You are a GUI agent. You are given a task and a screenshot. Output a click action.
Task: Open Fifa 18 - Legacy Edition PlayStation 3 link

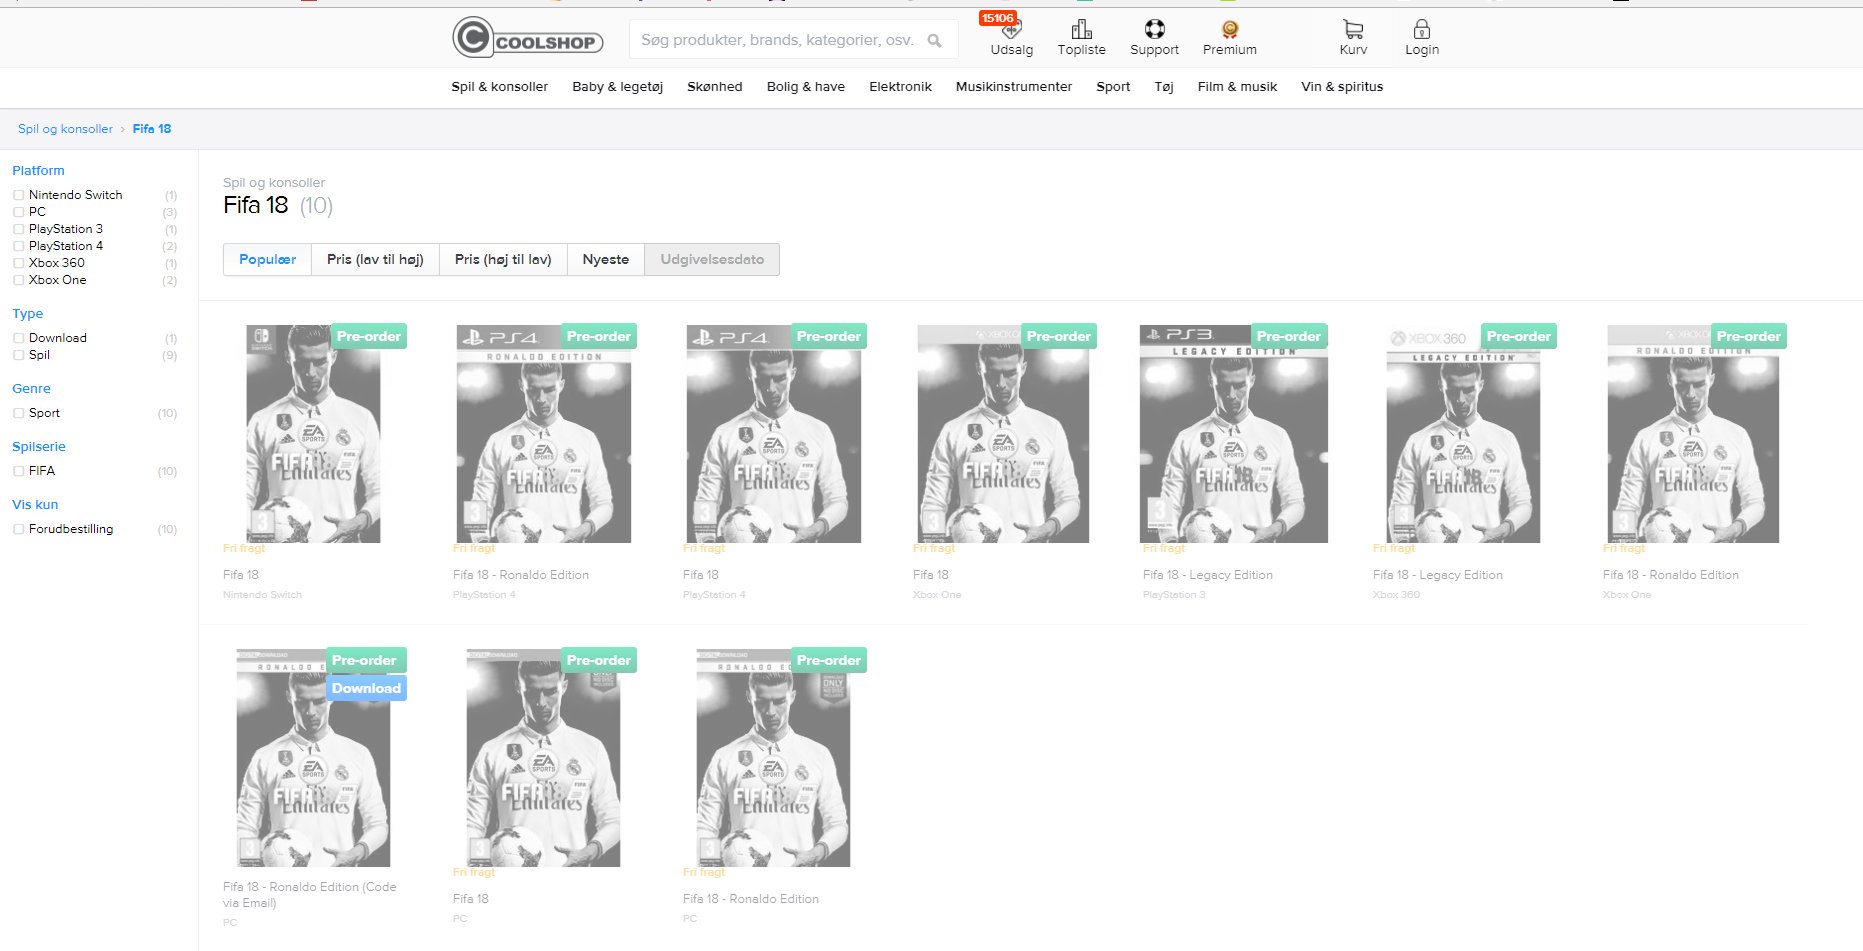[x=1207, y=575]
